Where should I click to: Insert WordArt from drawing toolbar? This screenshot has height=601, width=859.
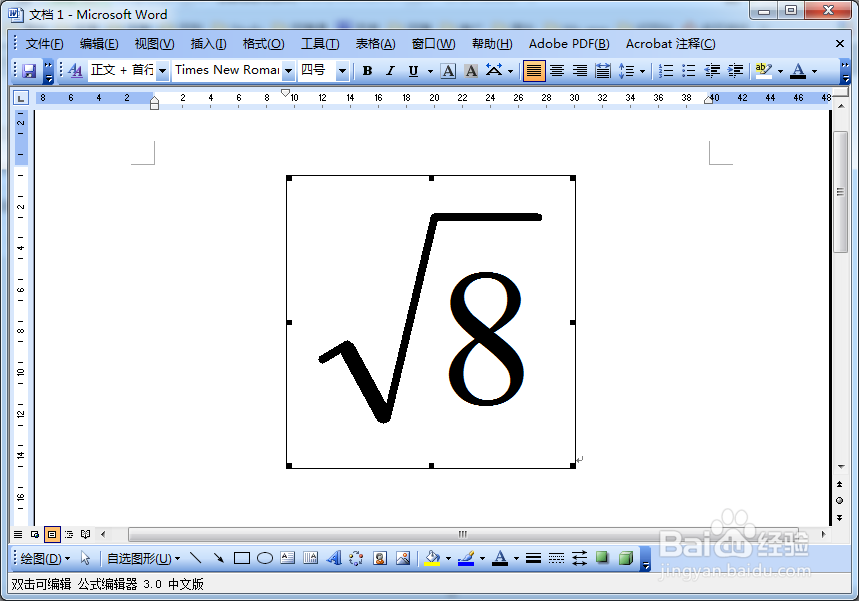click(334, 558)
